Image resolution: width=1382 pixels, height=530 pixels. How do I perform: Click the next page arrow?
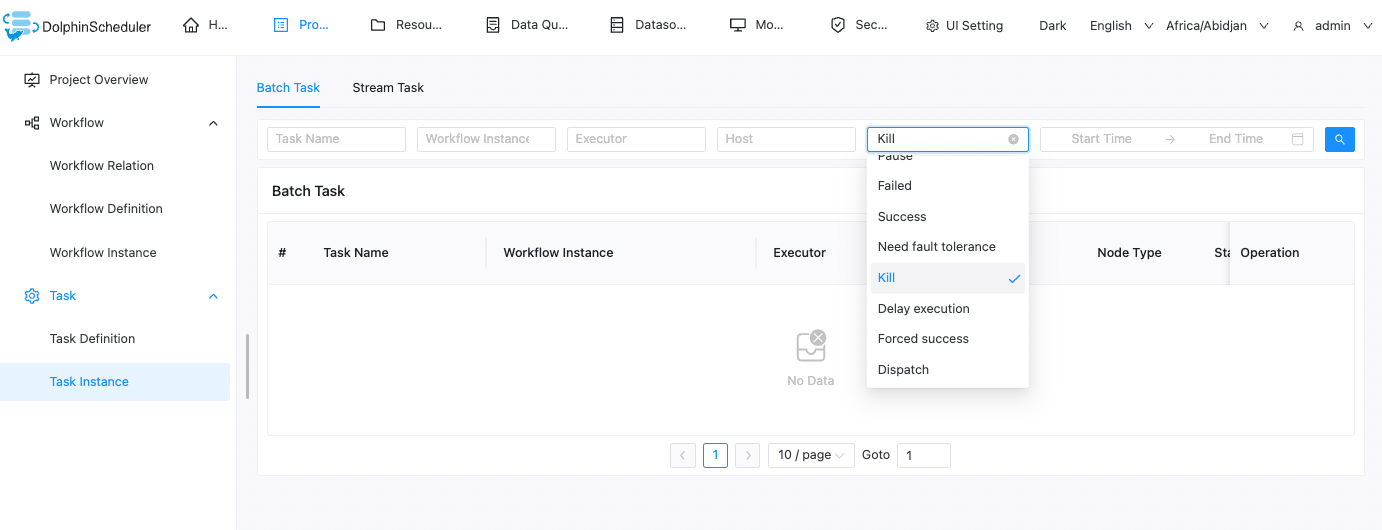tap(747, 455)
